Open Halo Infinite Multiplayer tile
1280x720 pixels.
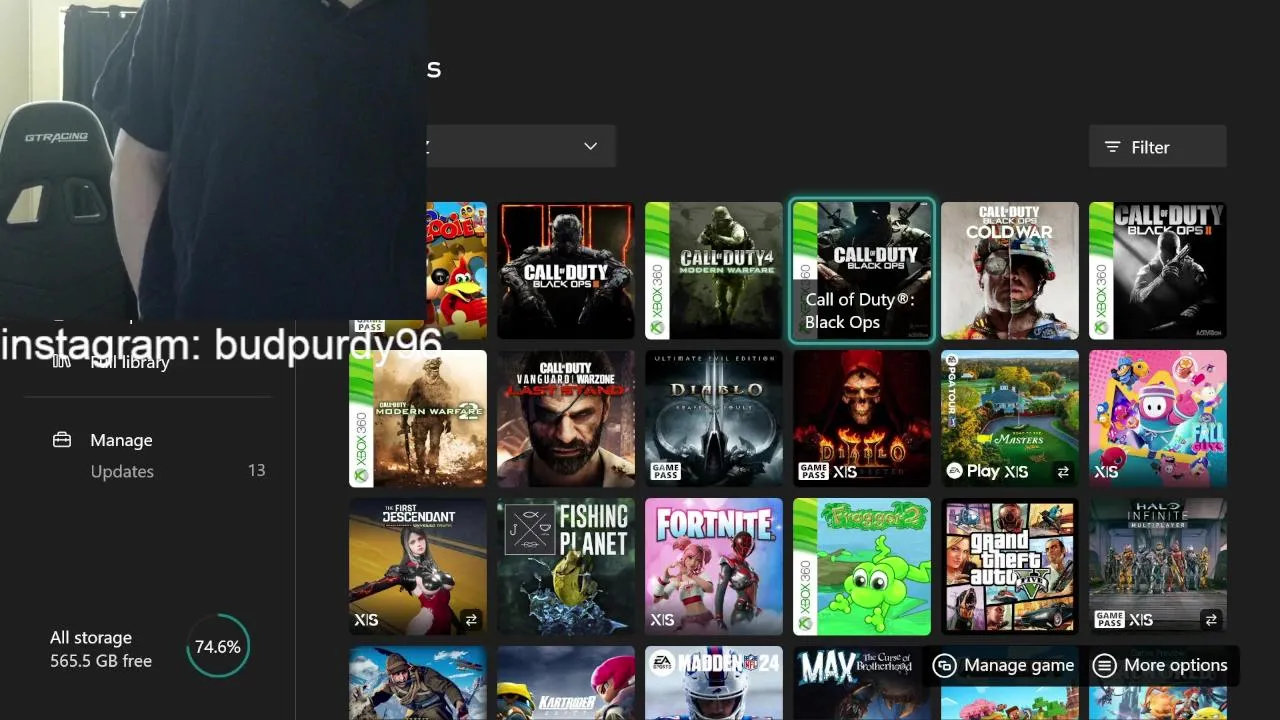click(1158, 566)
